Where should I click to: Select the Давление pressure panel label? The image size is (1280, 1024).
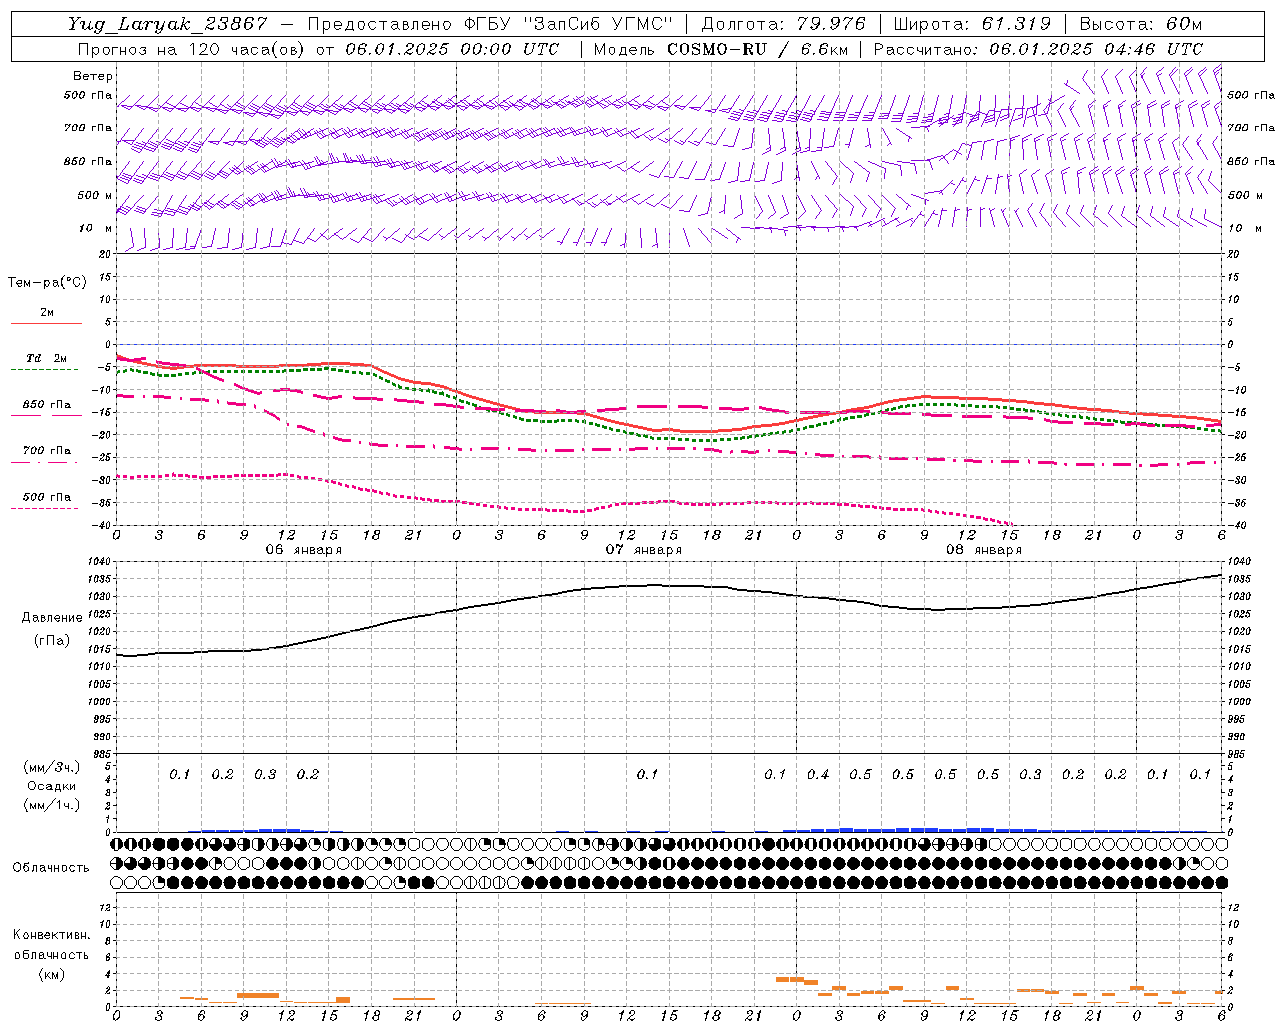(x=52, y=618)
